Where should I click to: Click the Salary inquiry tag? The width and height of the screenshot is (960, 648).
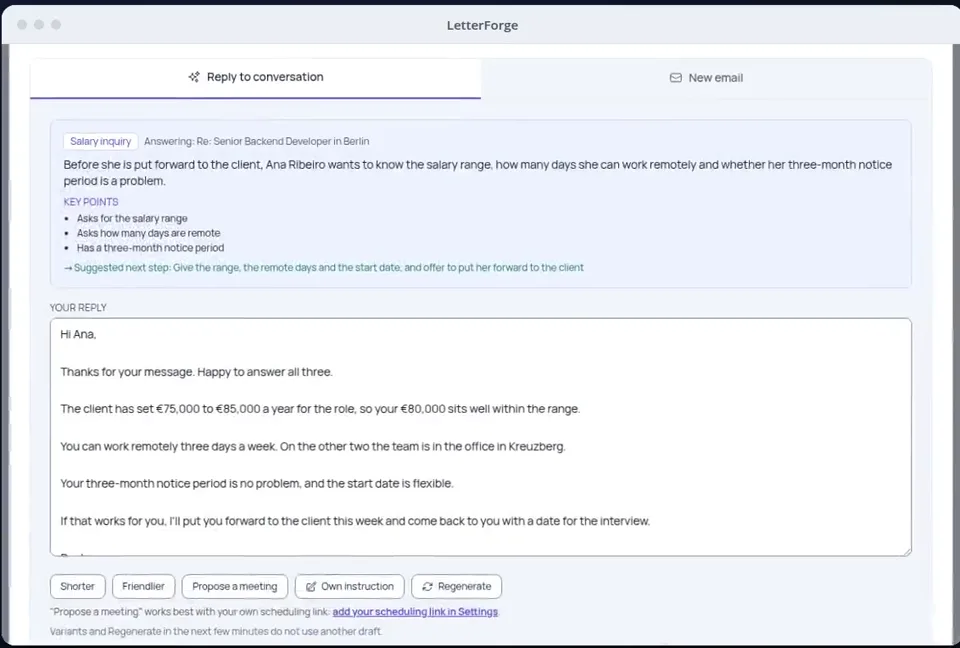pos(100,141)
